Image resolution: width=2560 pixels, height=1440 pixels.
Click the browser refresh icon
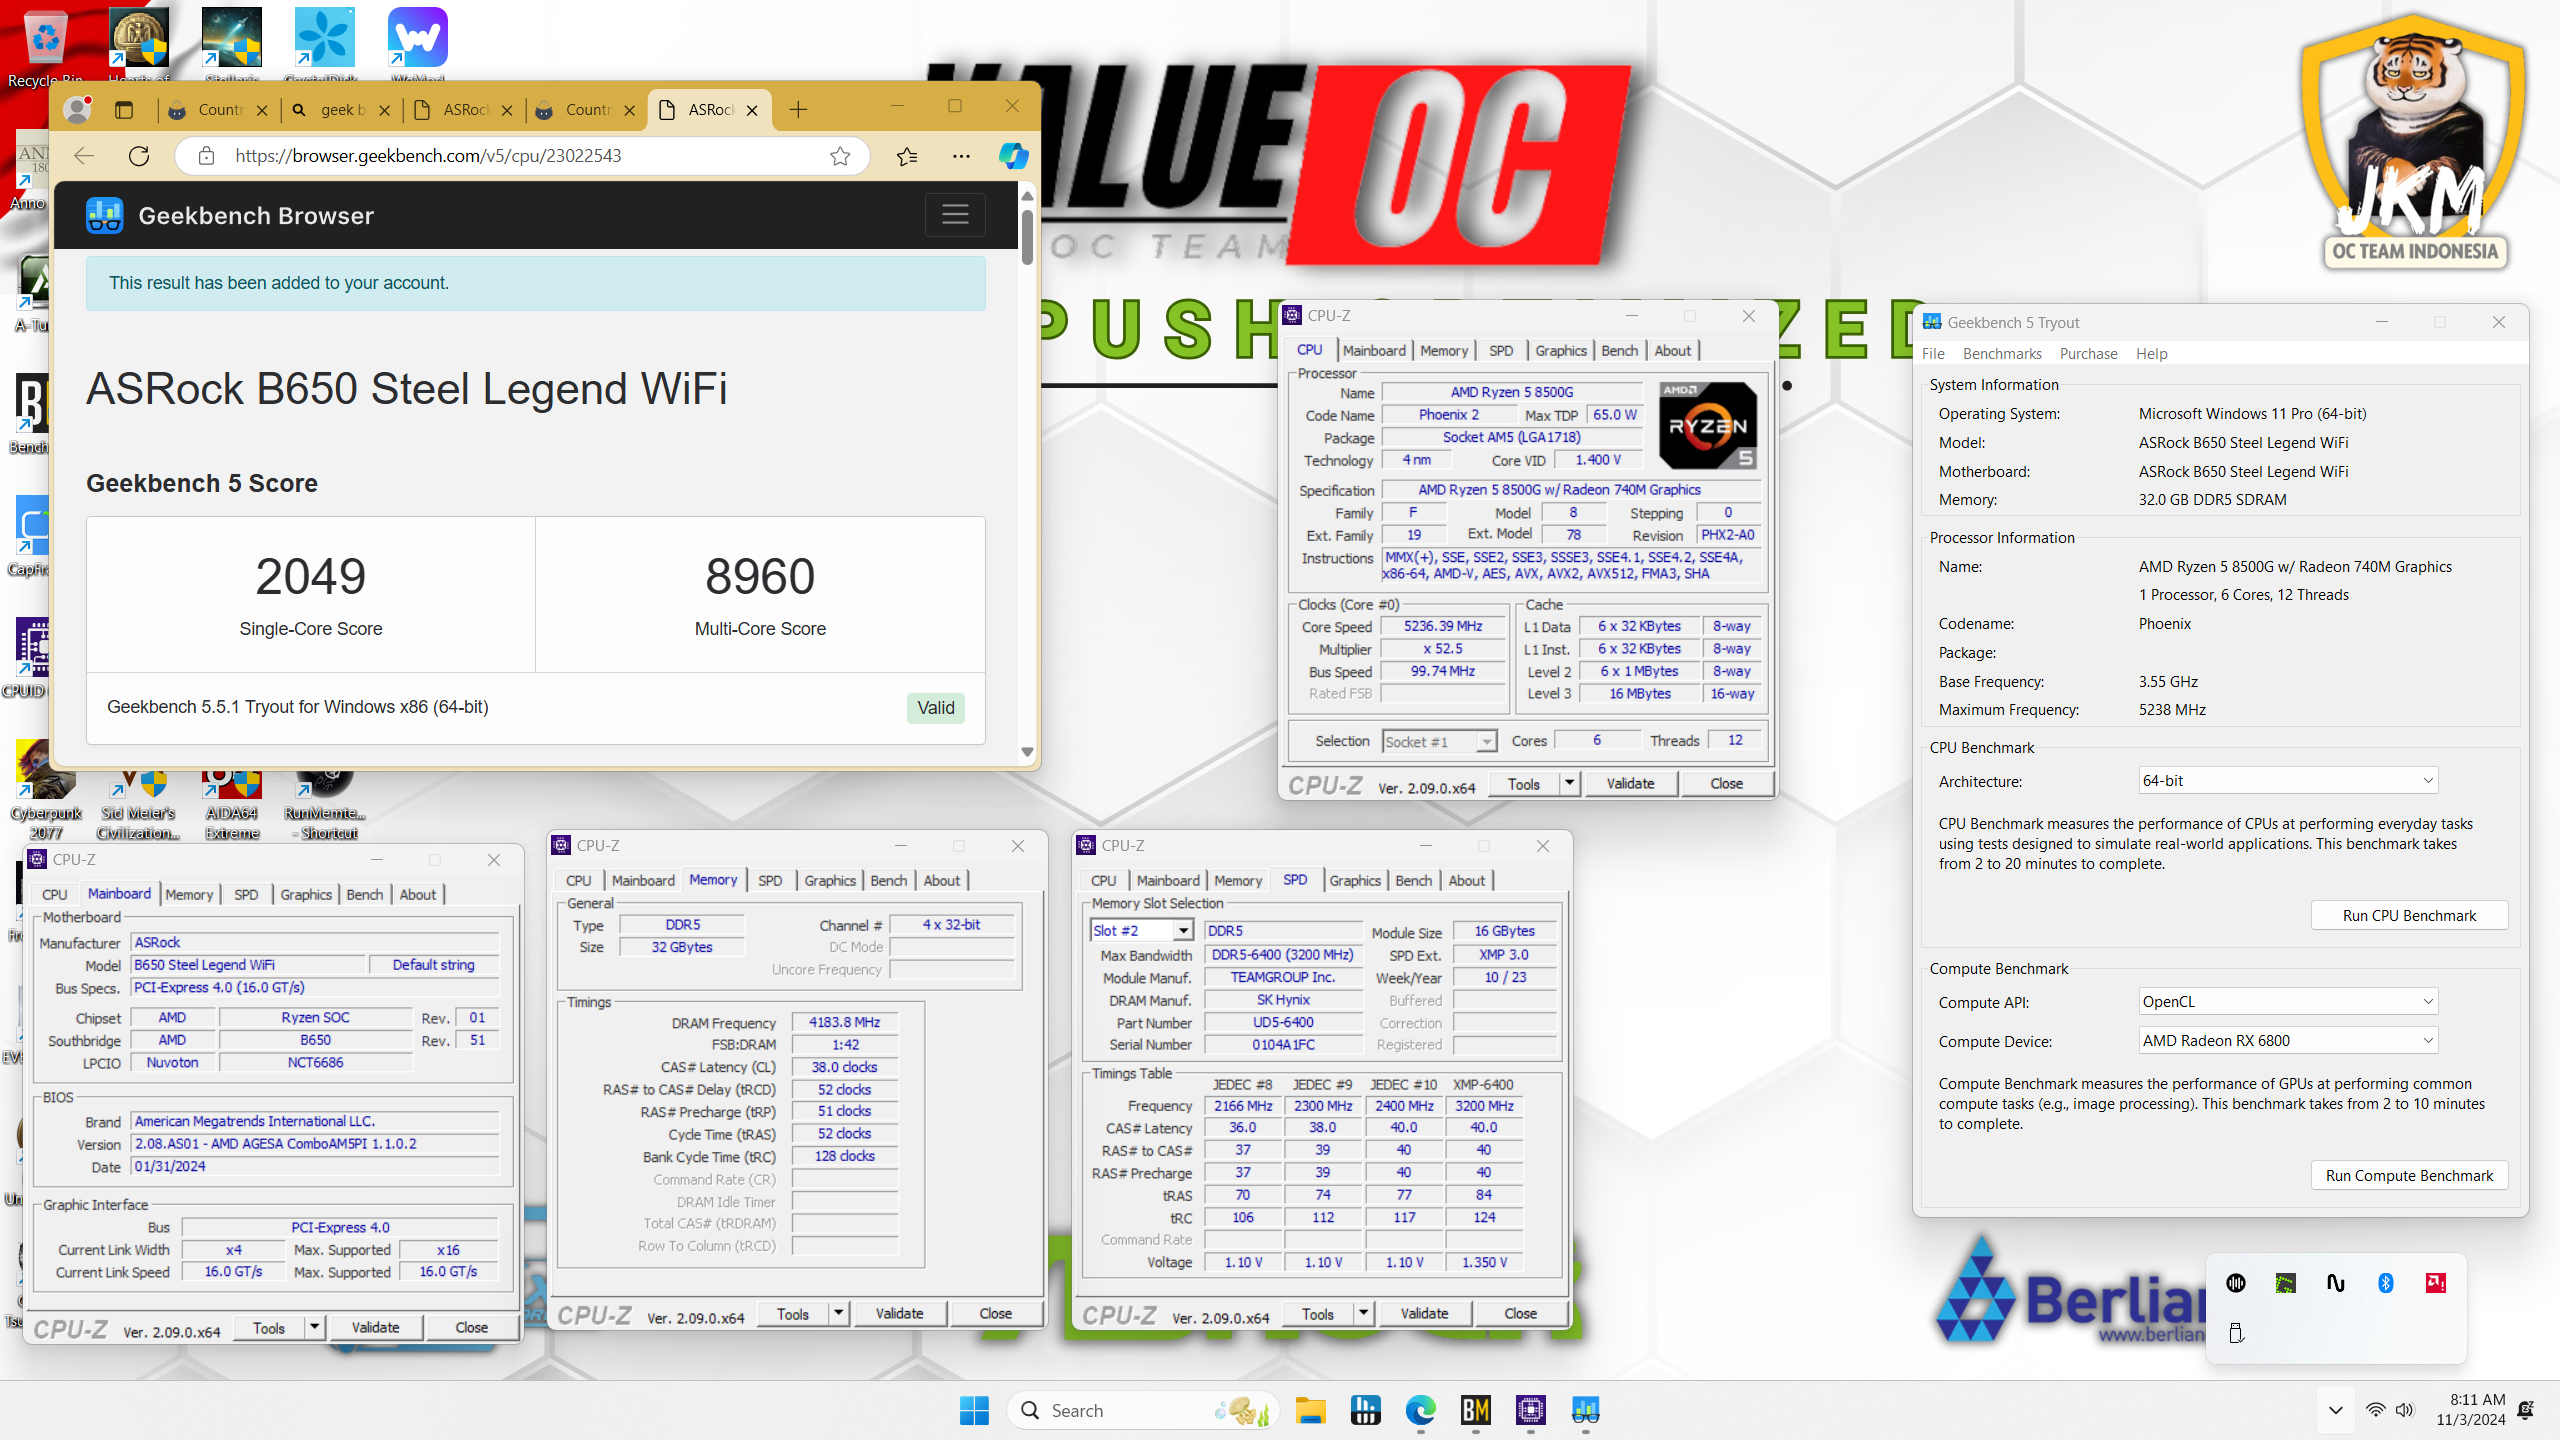tap(139, 156)
